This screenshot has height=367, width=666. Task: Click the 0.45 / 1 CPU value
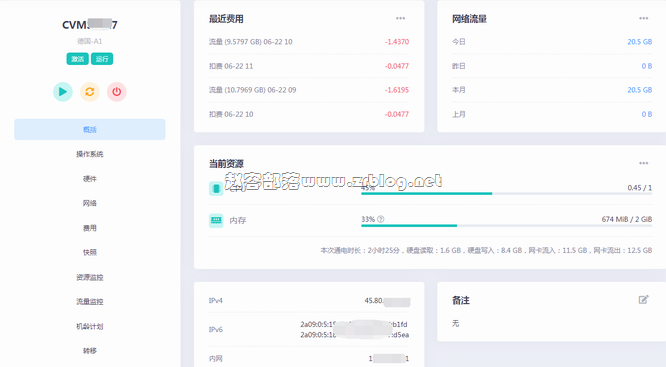tap(640, 188)
